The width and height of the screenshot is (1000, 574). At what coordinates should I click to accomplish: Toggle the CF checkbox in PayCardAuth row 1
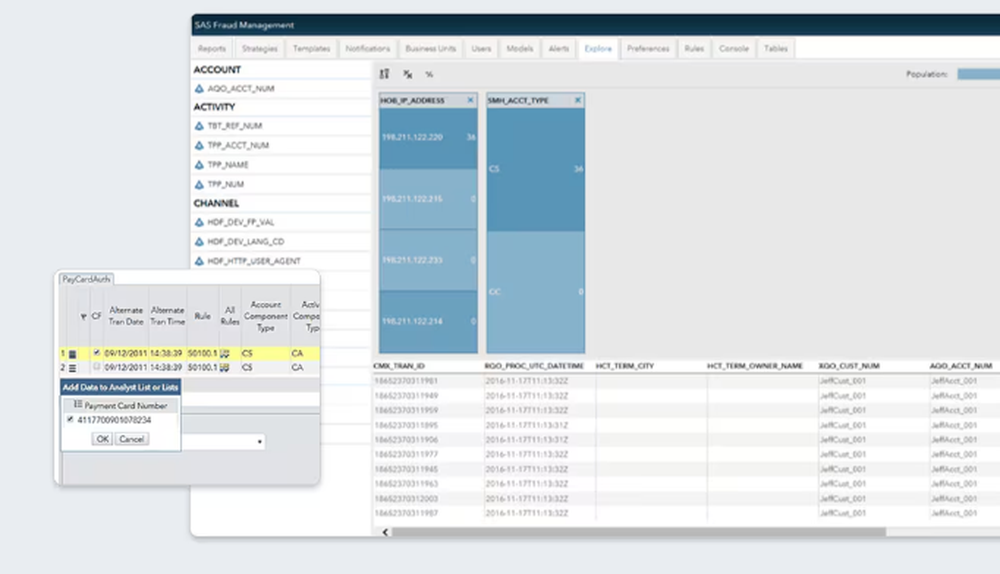96,352
